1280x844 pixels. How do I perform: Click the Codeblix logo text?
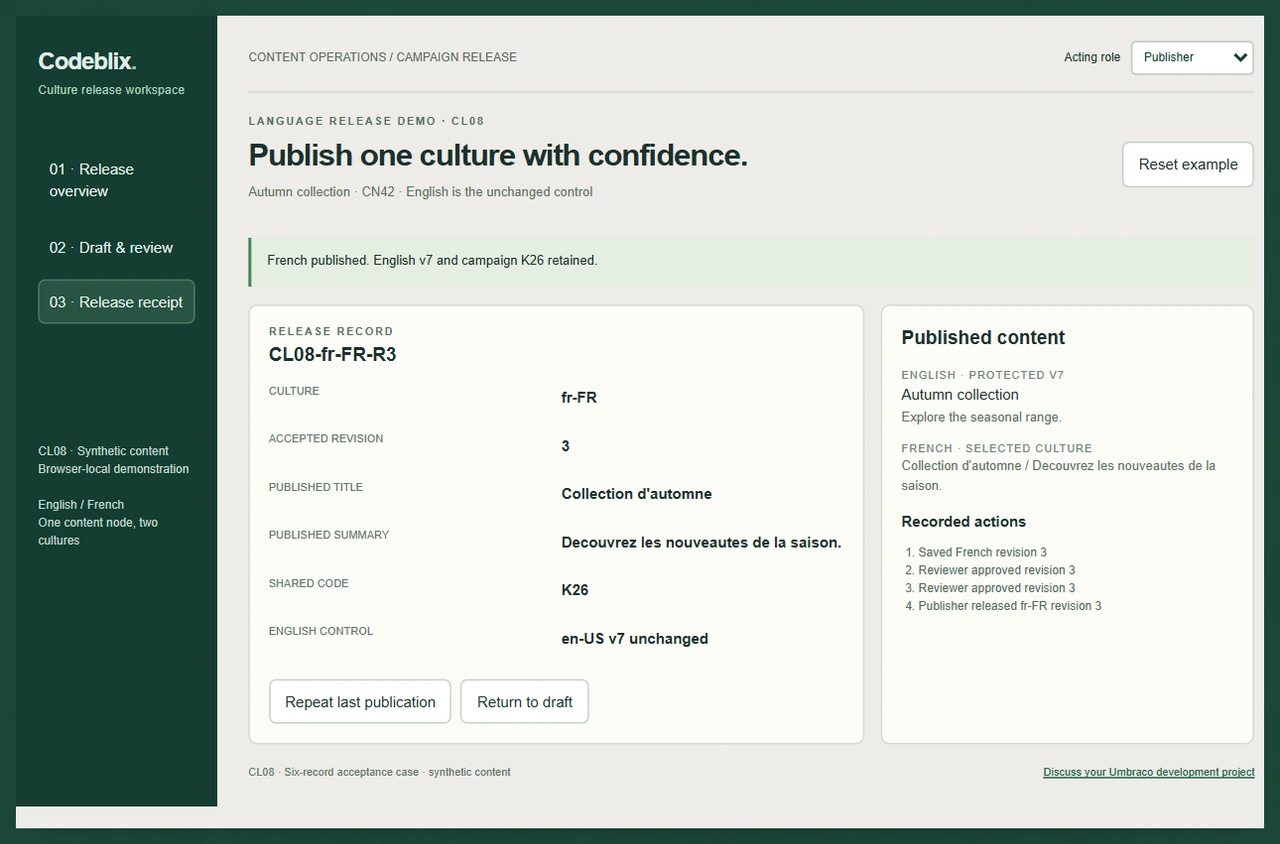87,61
